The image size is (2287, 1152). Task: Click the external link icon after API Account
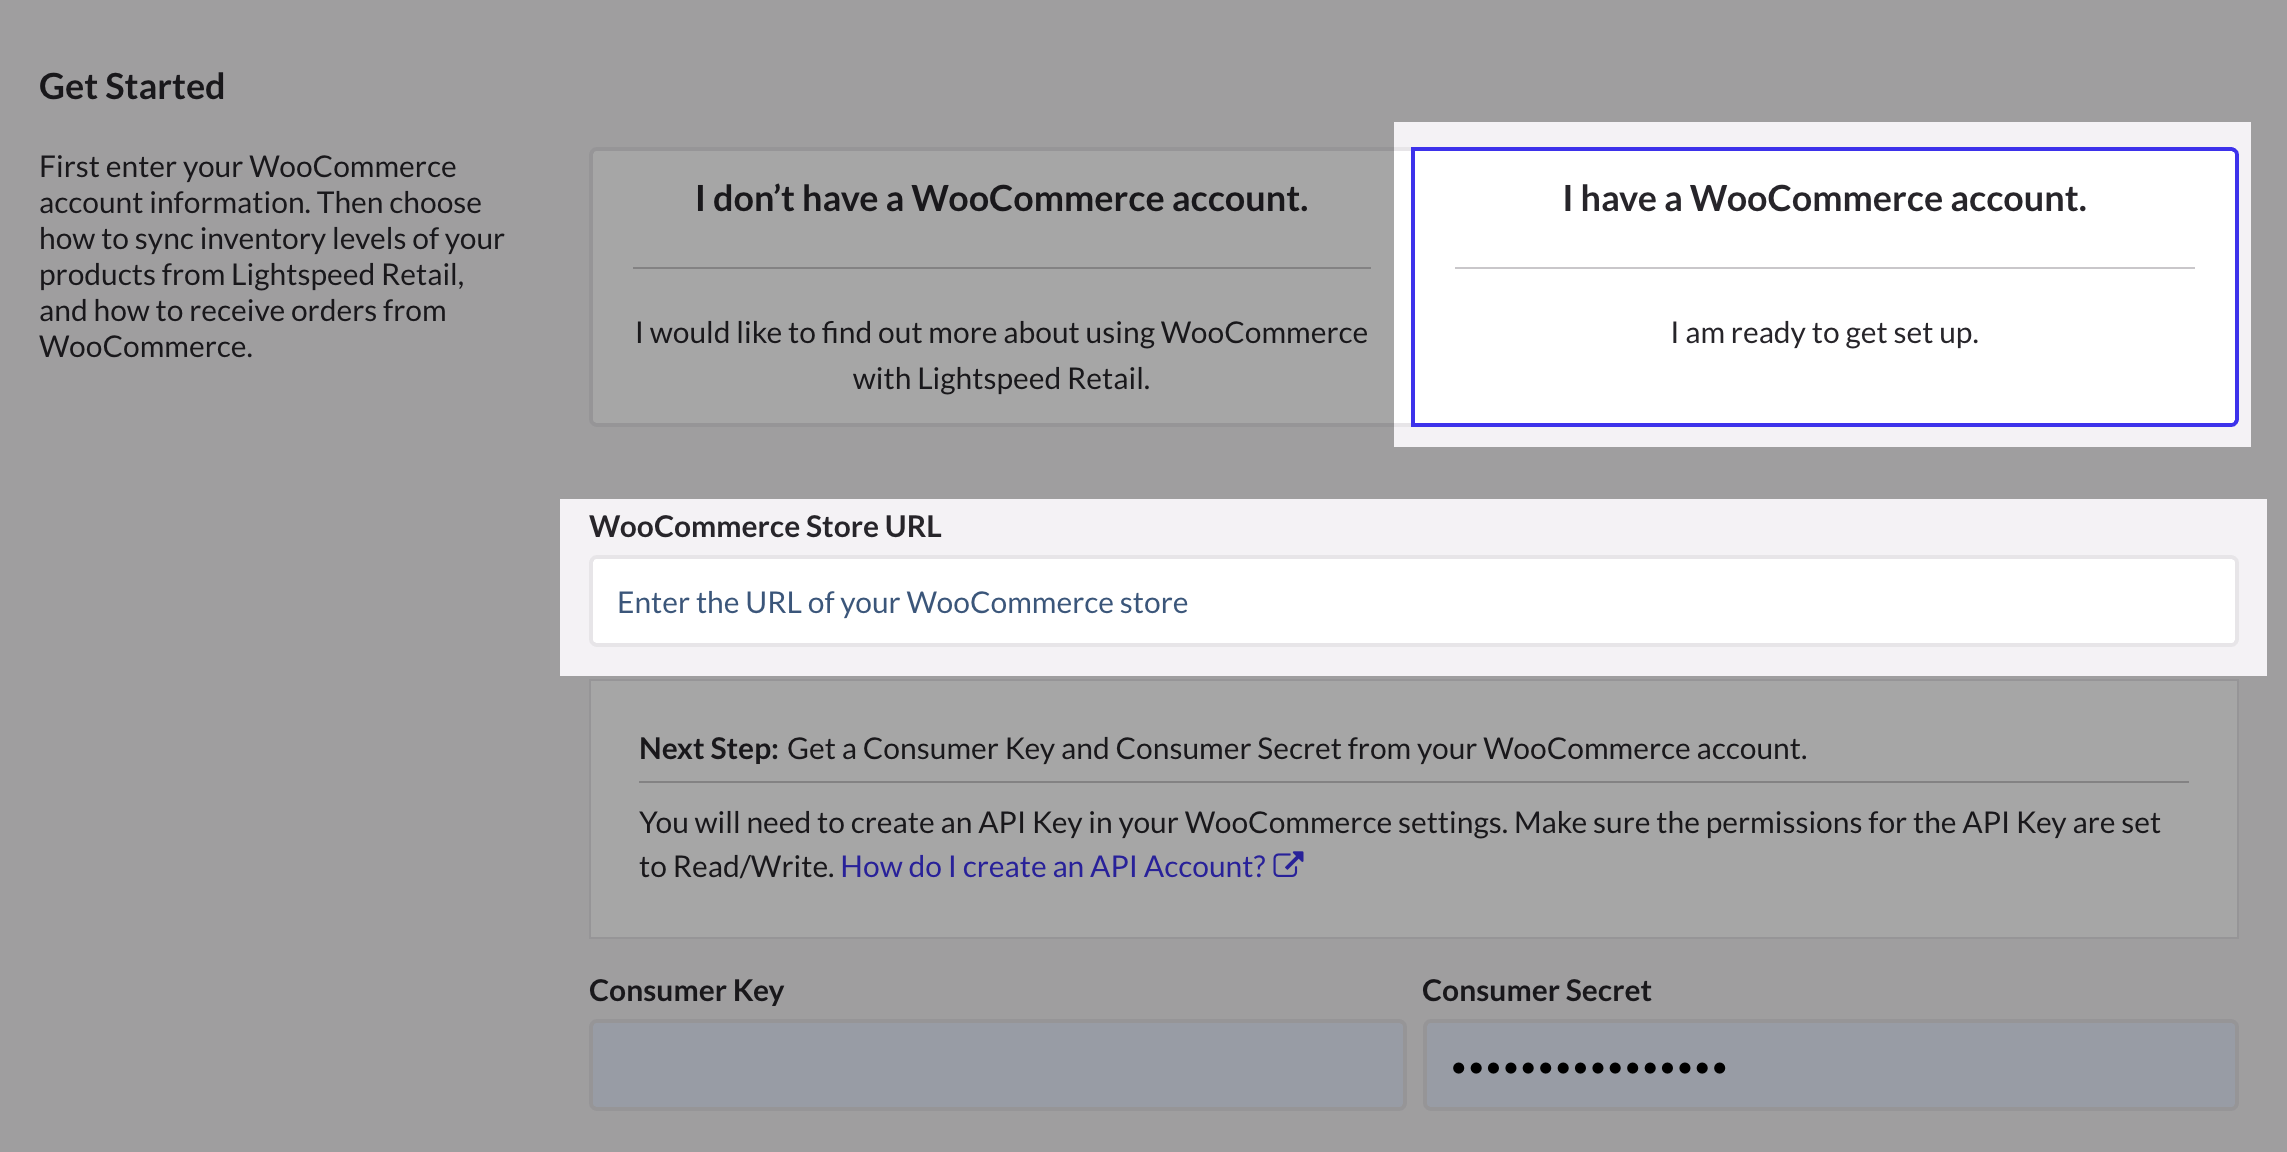(1288, 864)
